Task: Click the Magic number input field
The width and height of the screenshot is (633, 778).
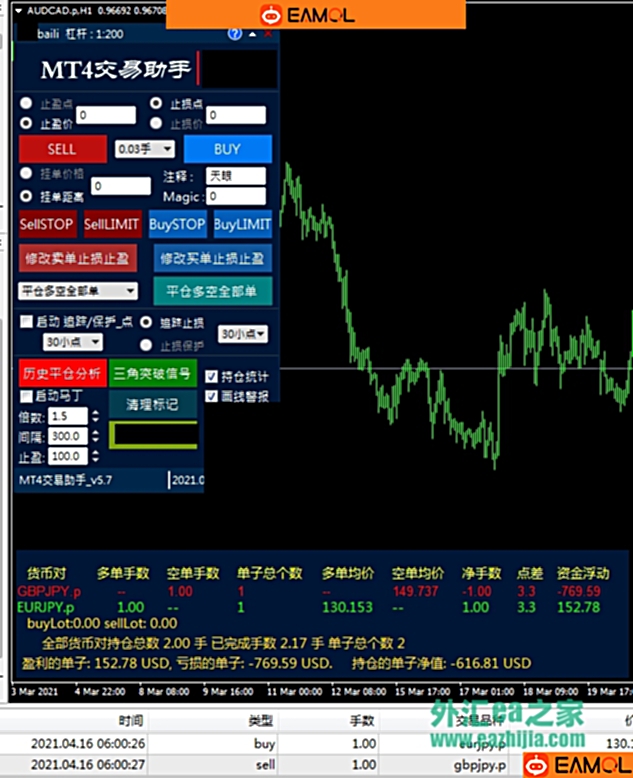Action: point(236,196)
